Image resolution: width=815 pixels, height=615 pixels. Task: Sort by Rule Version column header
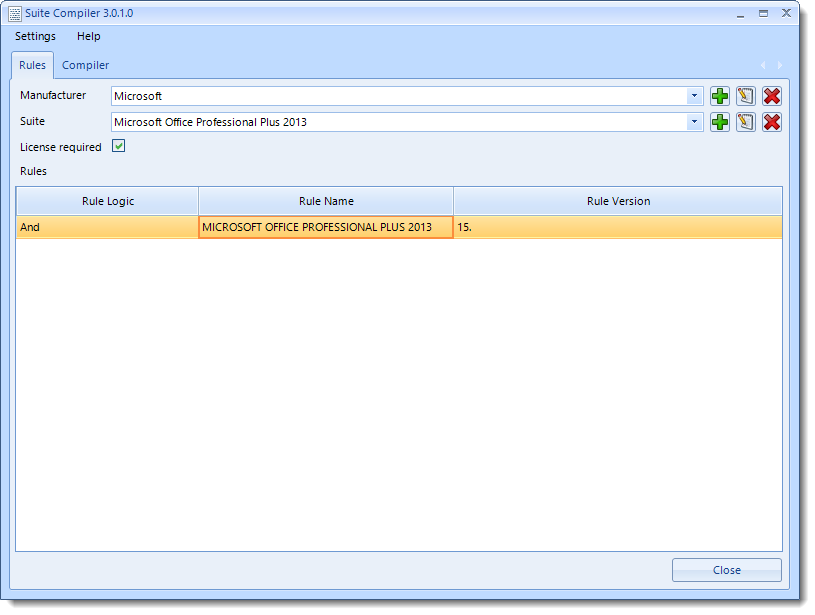[618, 201]
